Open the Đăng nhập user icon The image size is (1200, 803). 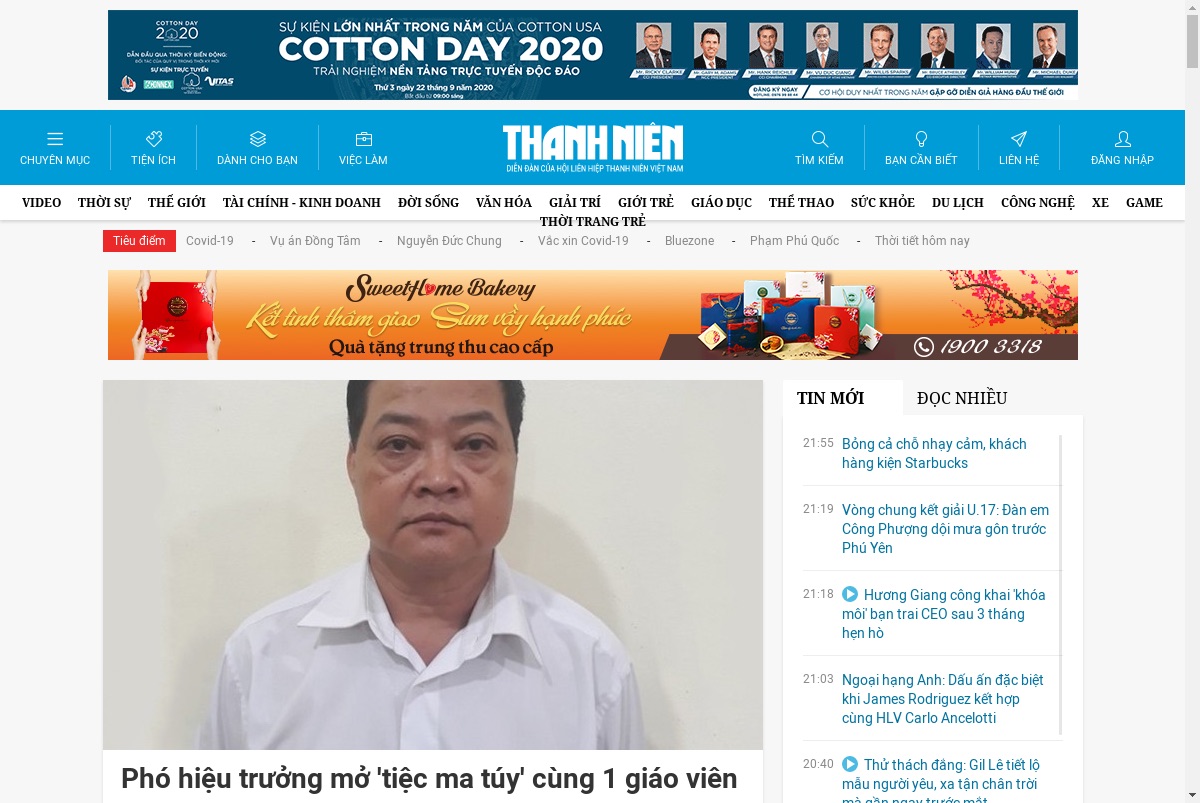(1122, 139)
